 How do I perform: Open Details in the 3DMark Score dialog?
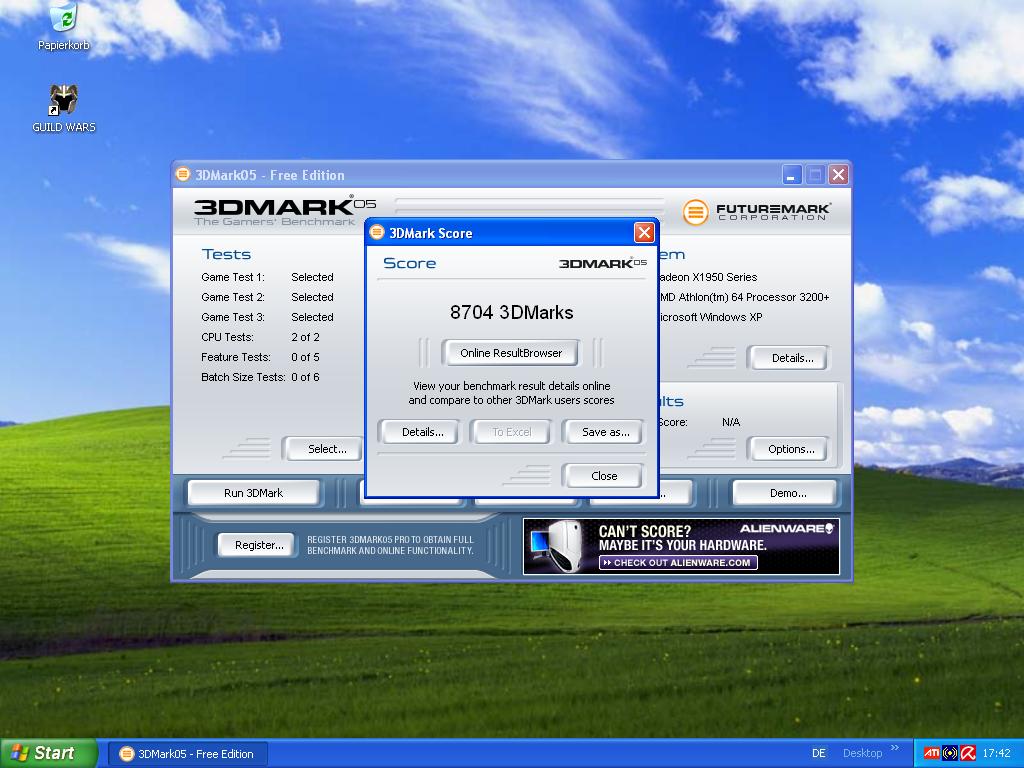click(422, 432)
